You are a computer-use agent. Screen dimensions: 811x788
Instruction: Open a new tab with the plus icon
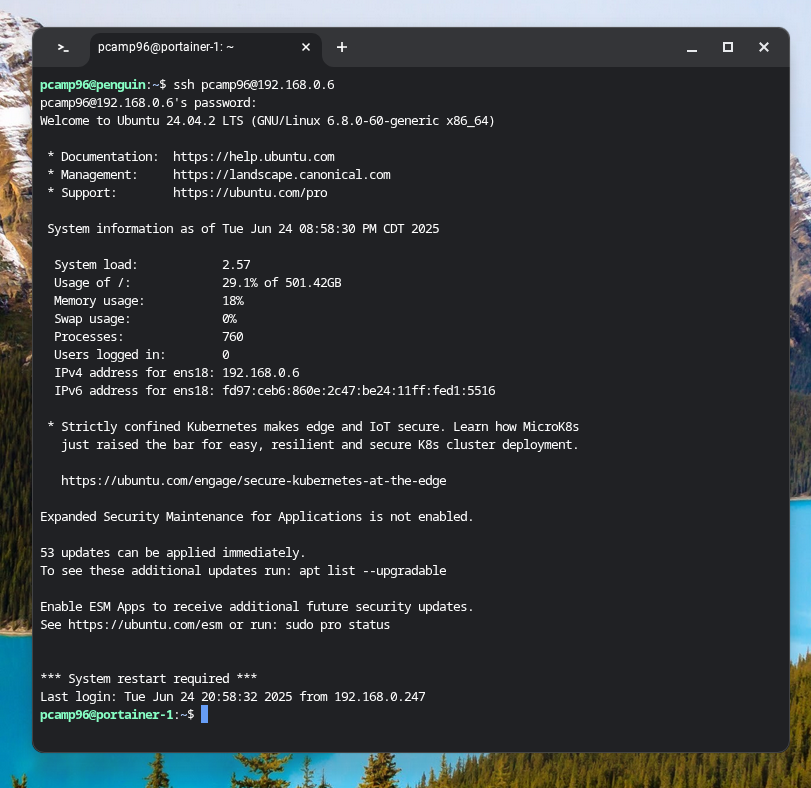341,47
